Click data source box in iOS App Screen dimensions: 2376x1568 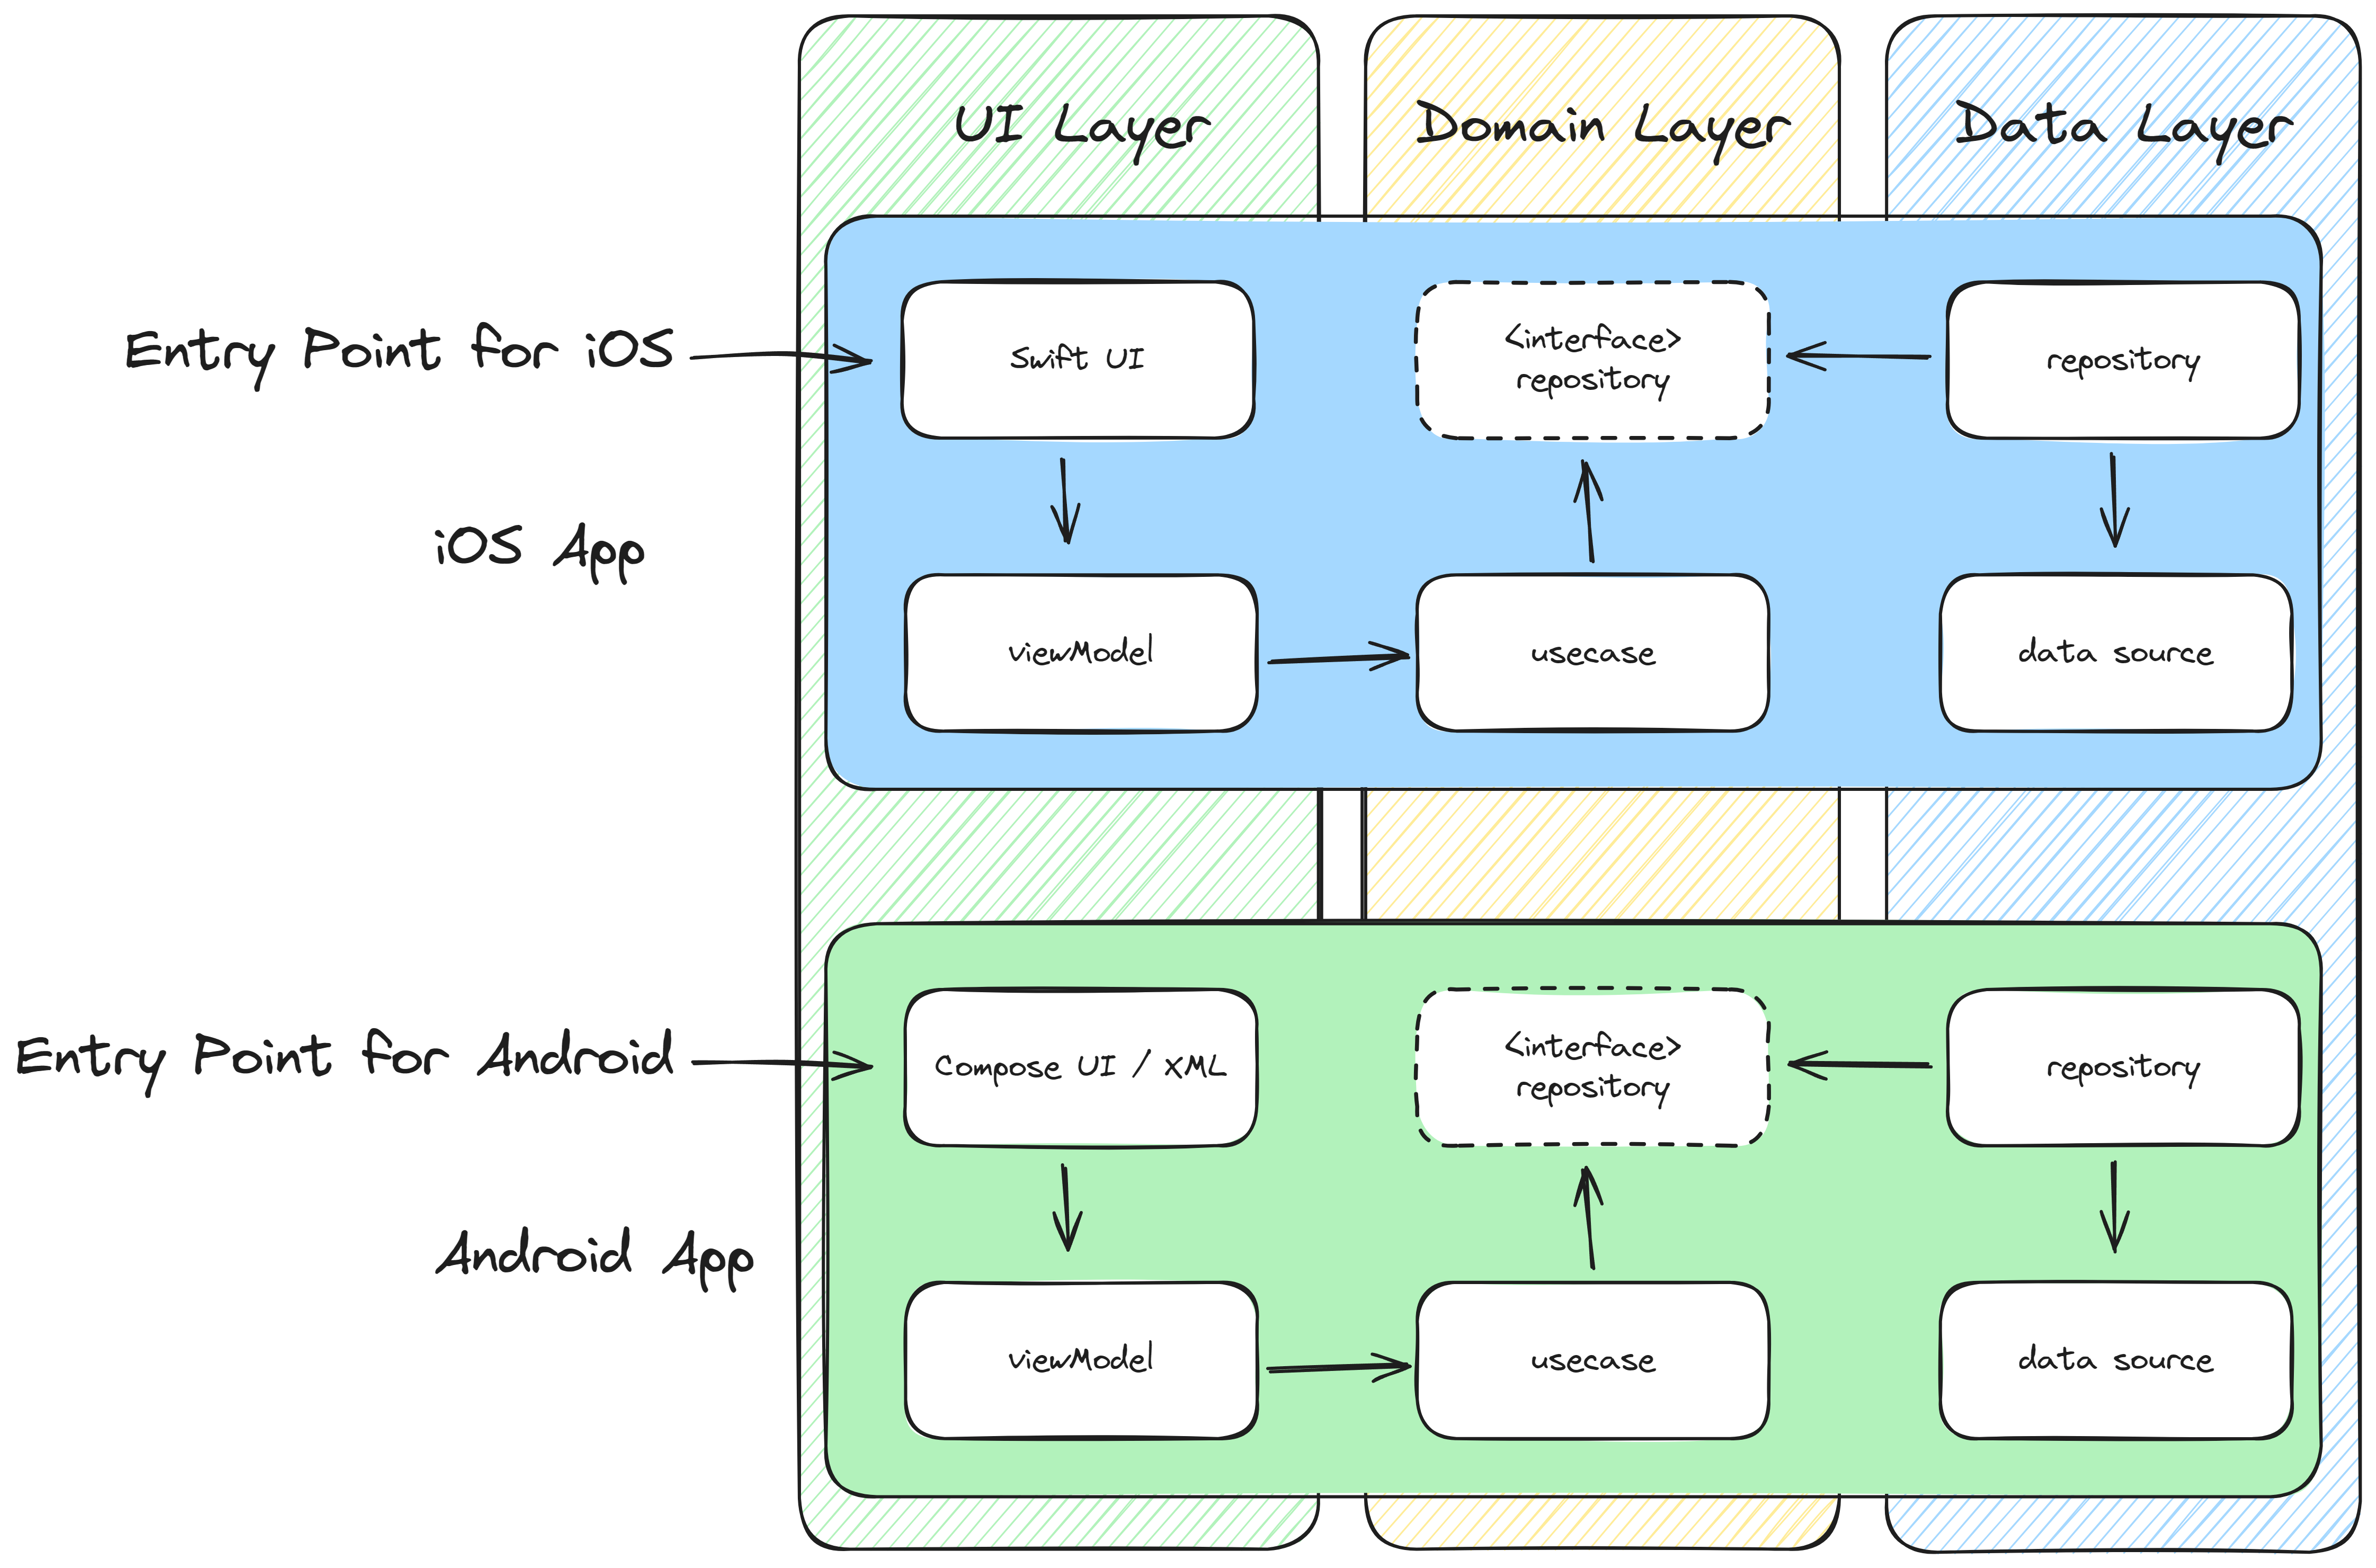point(2116,653)
